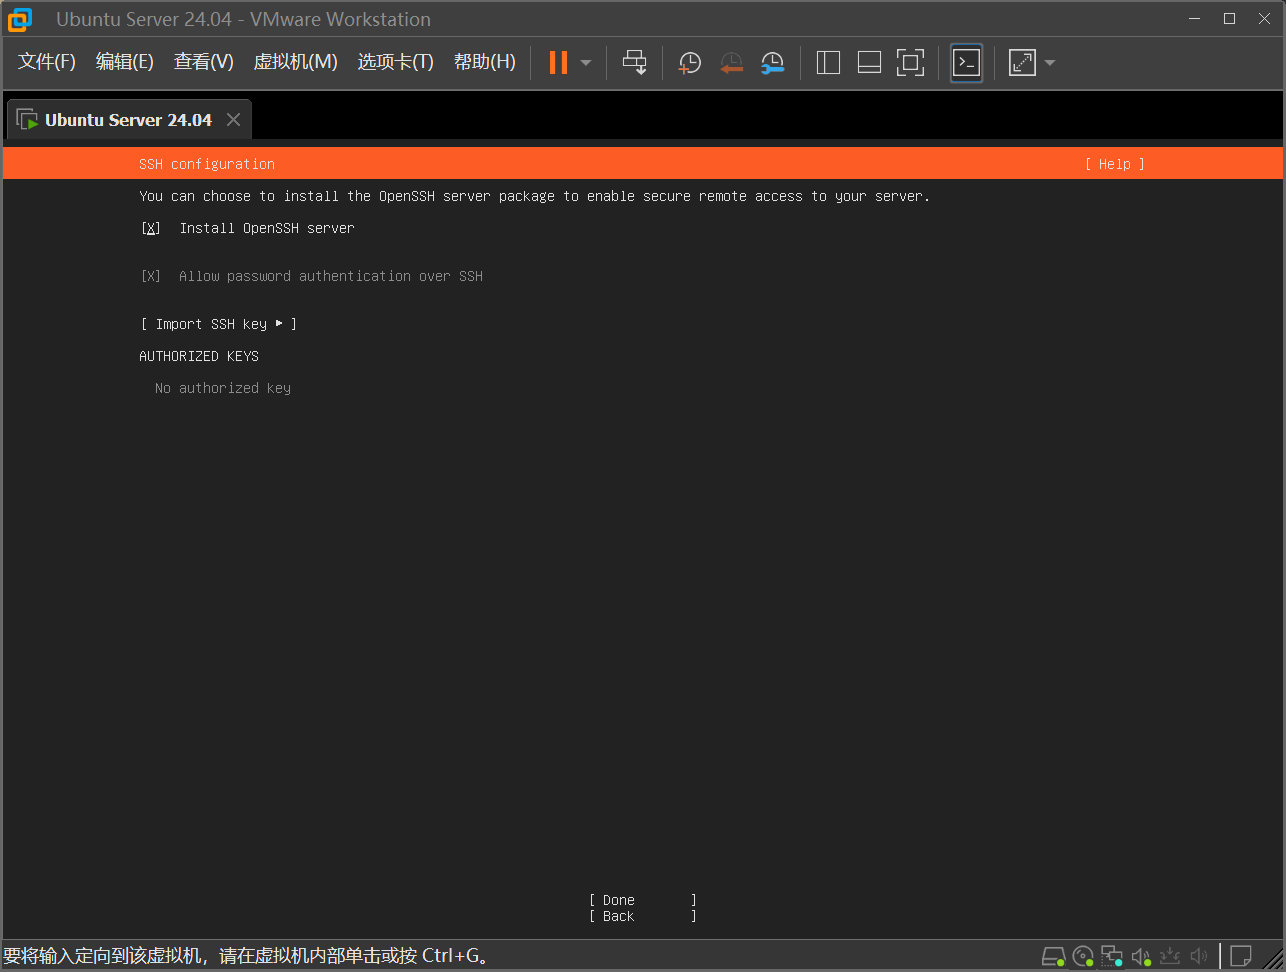
Task: Click the Send Ctrl+Alt+Del toolbar icon
Action: coord(635,62)
